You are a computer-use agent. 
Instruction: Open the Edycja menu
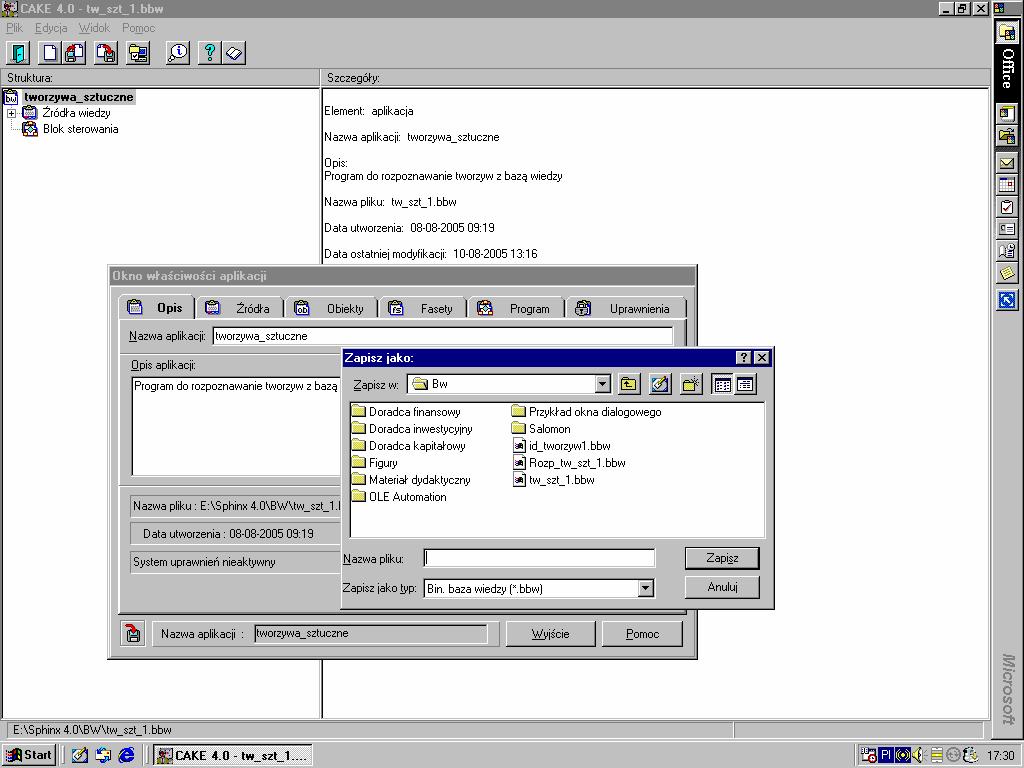(x=51, y=28)
